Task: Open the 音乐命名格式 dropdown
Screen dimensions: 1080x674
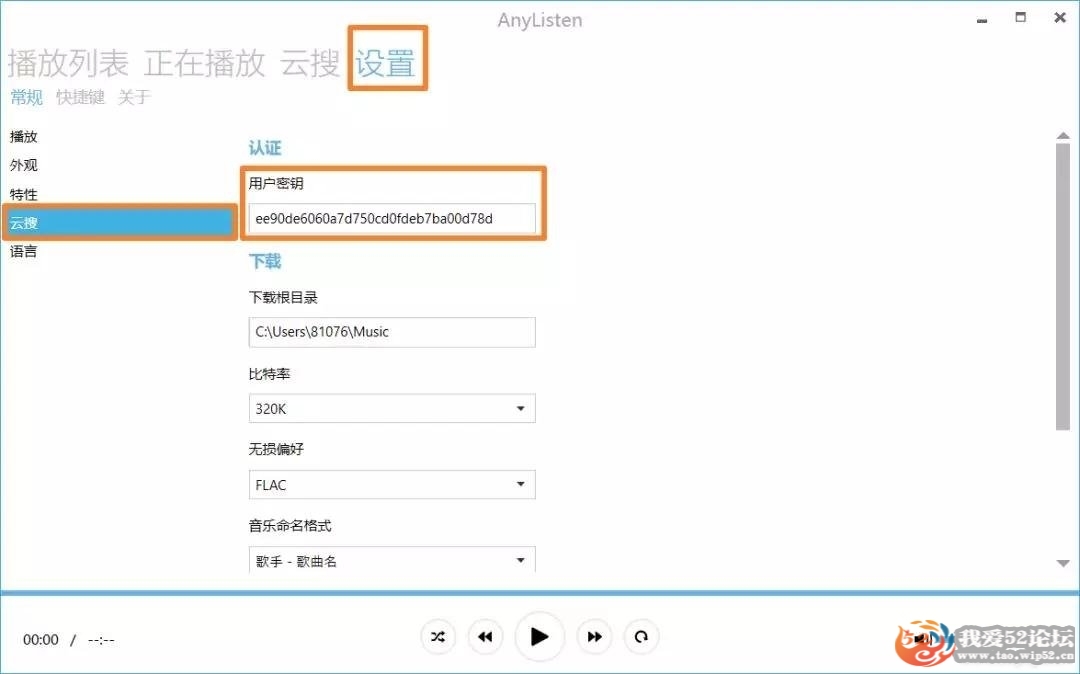Action: coord(392,560)
